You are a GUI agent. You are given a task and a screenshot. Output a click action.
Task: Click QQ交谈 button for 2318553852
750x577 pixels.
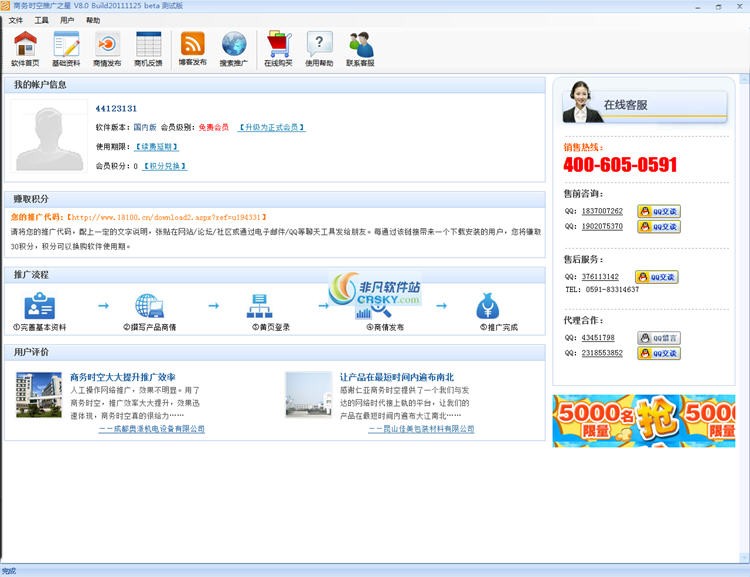[x=659, y=353]
